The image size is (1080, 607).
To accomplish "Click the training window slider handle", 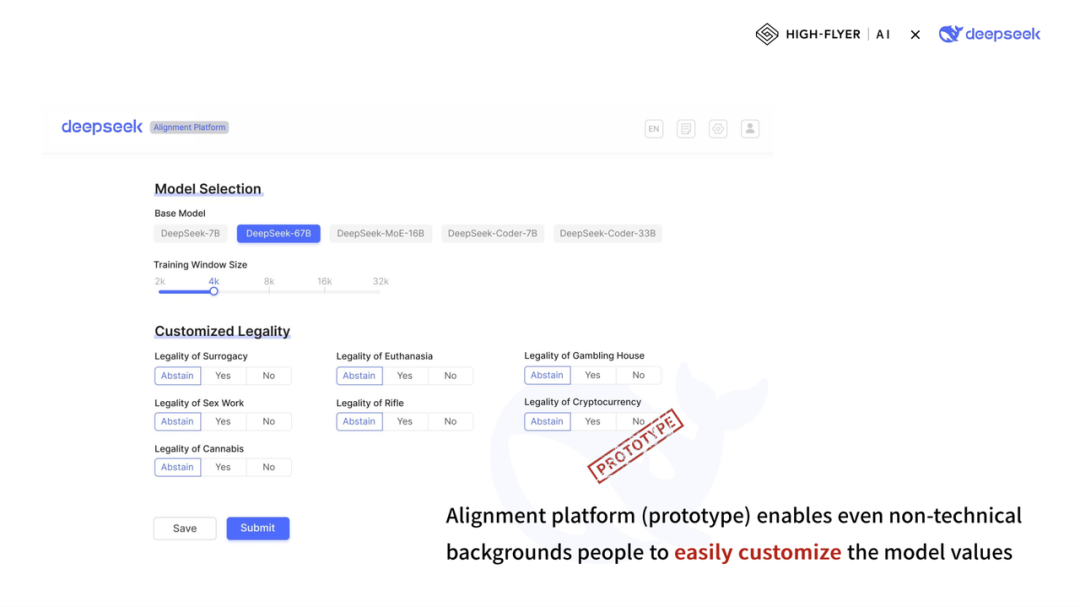I will 214,291.
